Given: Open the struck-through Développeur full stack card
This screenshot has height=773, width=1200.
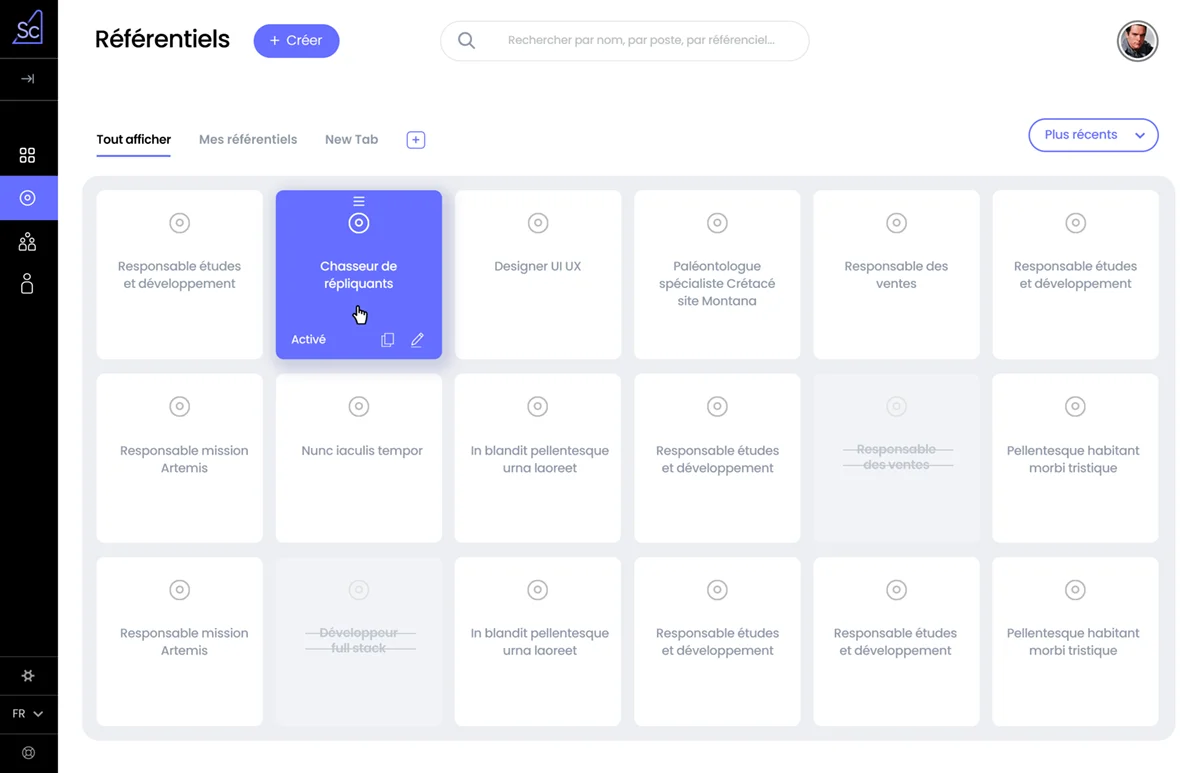Looking at the screenshot, I should point(359,642).
